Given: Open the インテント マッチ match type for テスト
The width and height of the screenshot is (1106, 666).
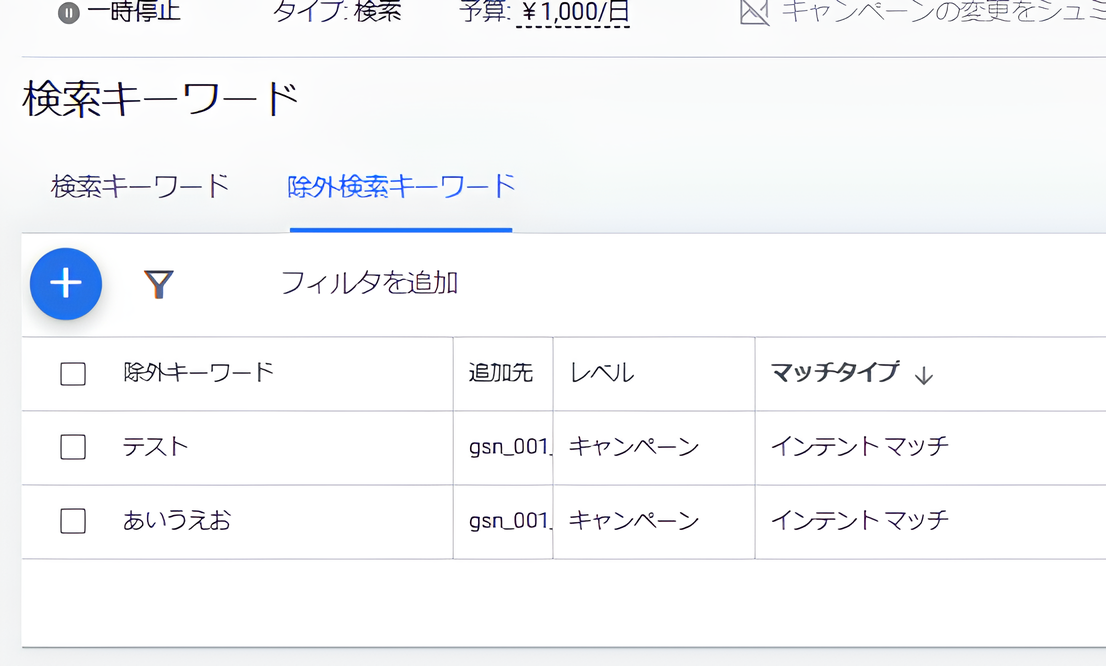Looking at the screenshot, I should point(859,447).
